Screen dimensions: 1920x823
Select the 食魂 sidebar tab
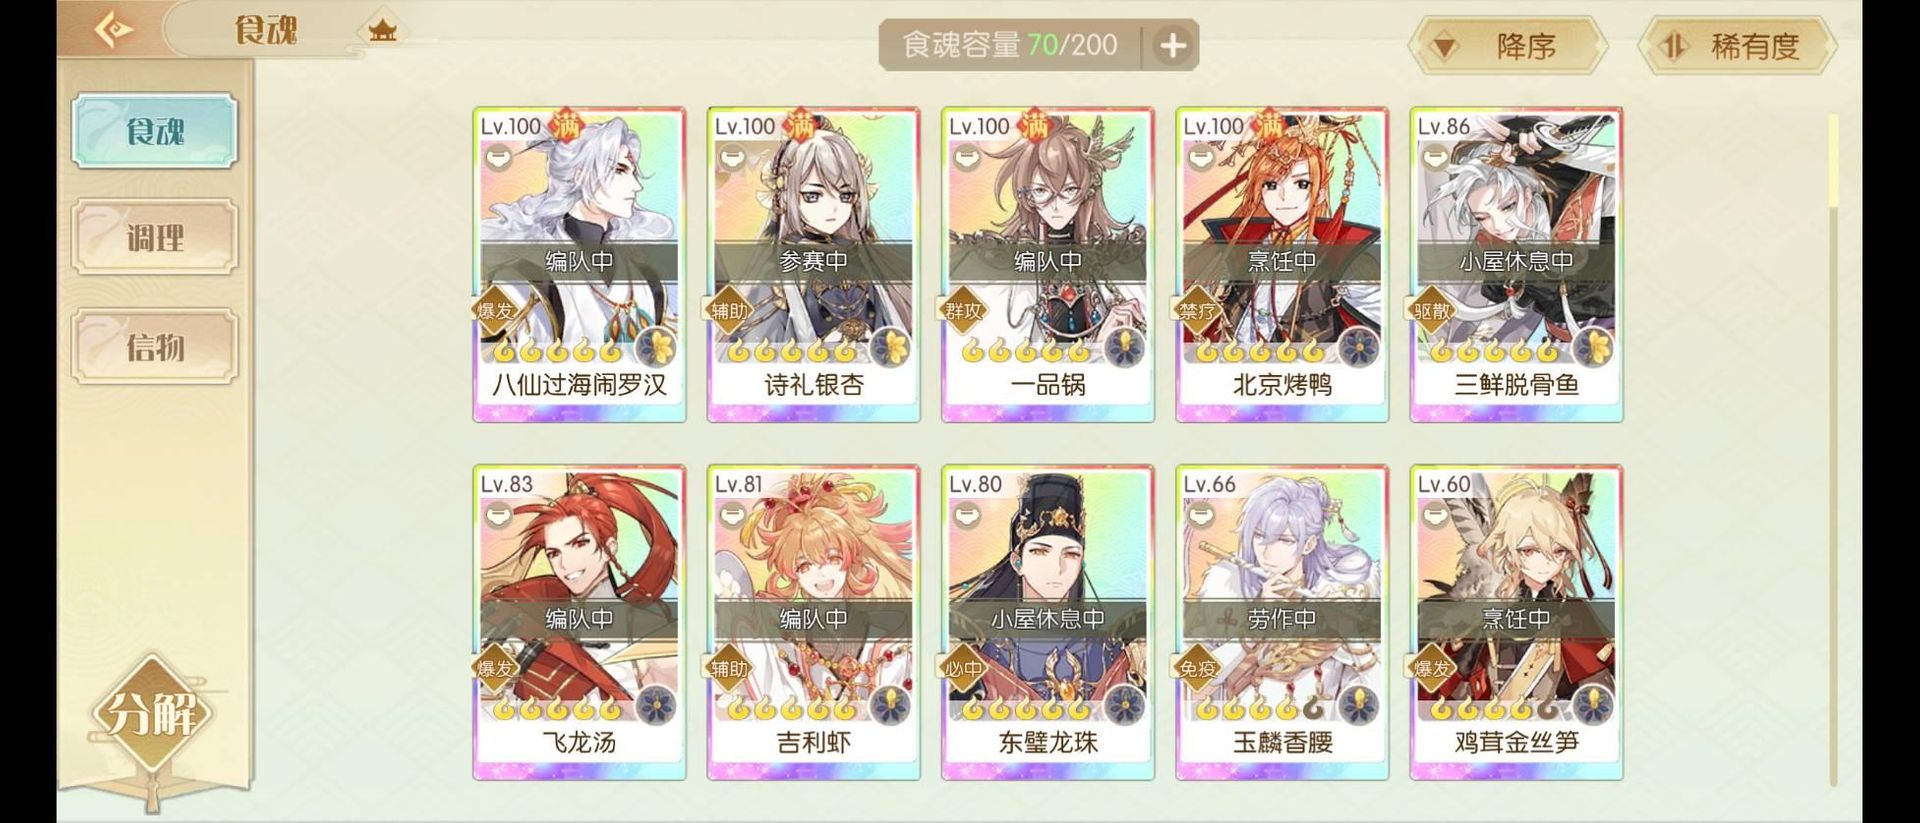tap(155, 131)
